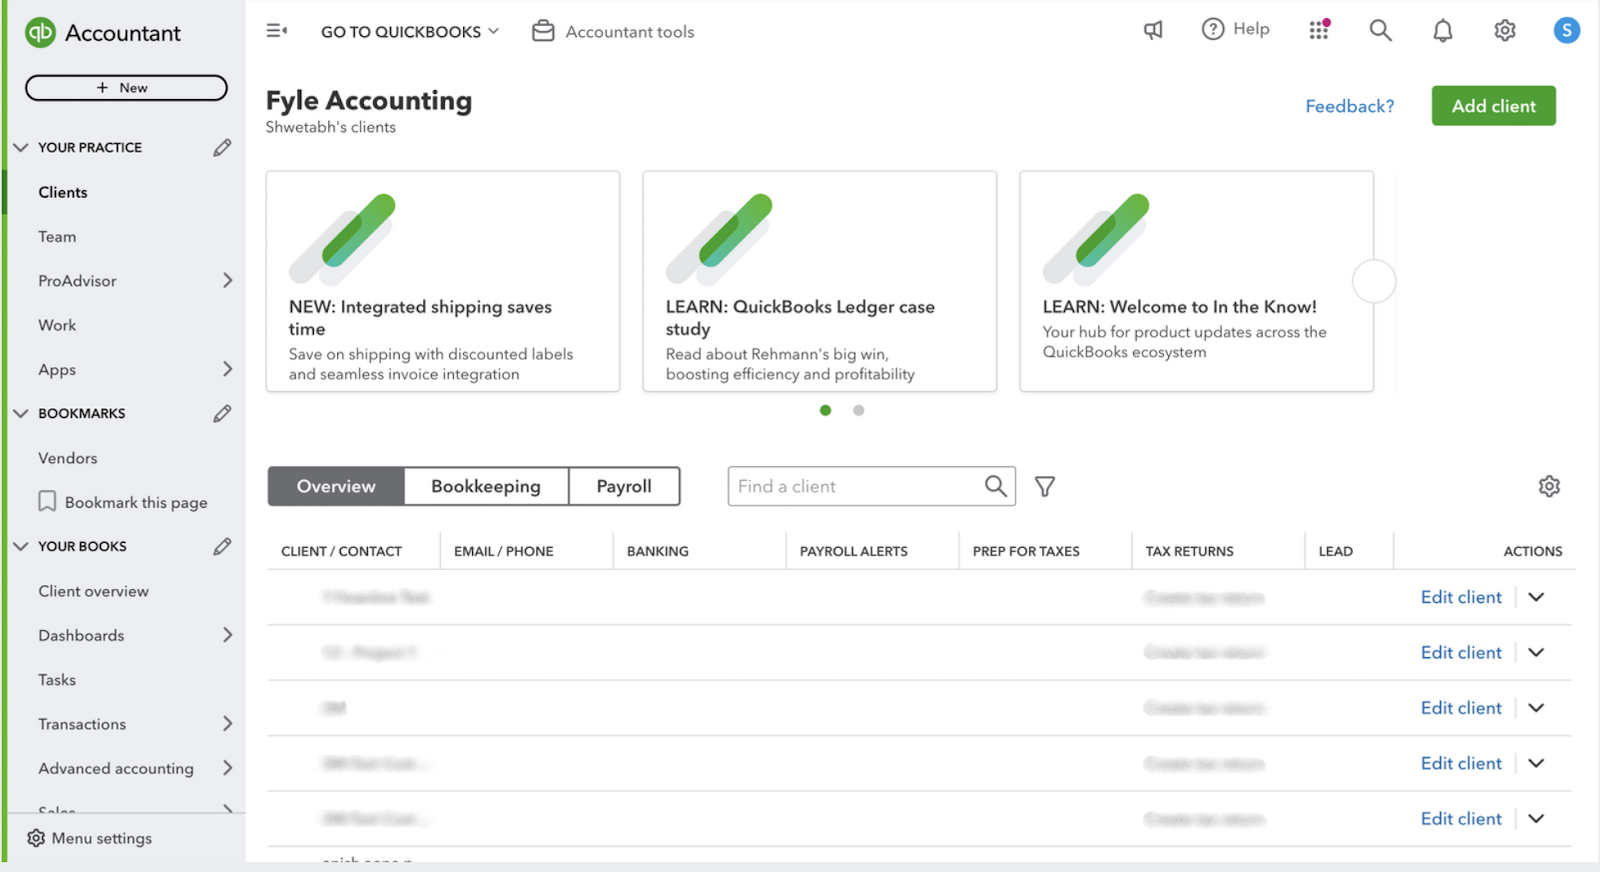Open the Integrated shipping saves time card
The height and width of the screenshot is (872, 1600).
point(443,281)
